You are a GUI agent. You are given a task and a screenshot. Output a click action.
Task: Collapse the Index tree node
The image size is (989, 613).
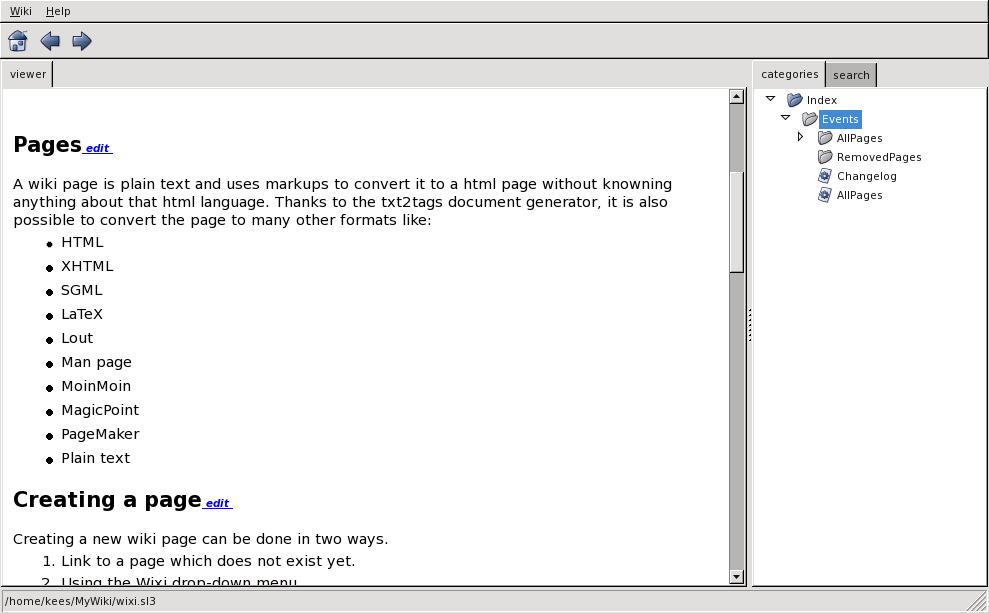pos(771,99)
